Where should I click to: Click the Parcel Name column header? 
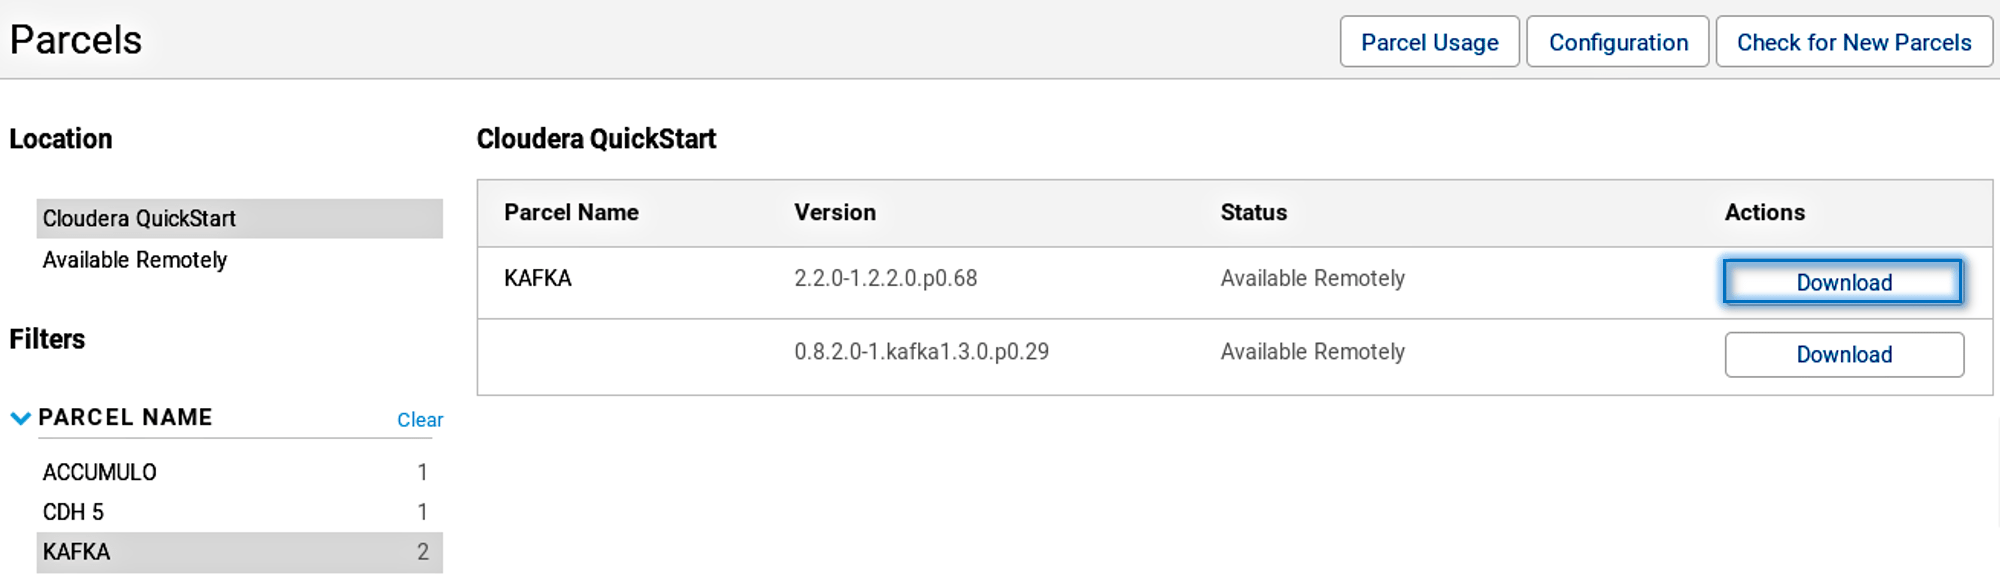point(571,212)
